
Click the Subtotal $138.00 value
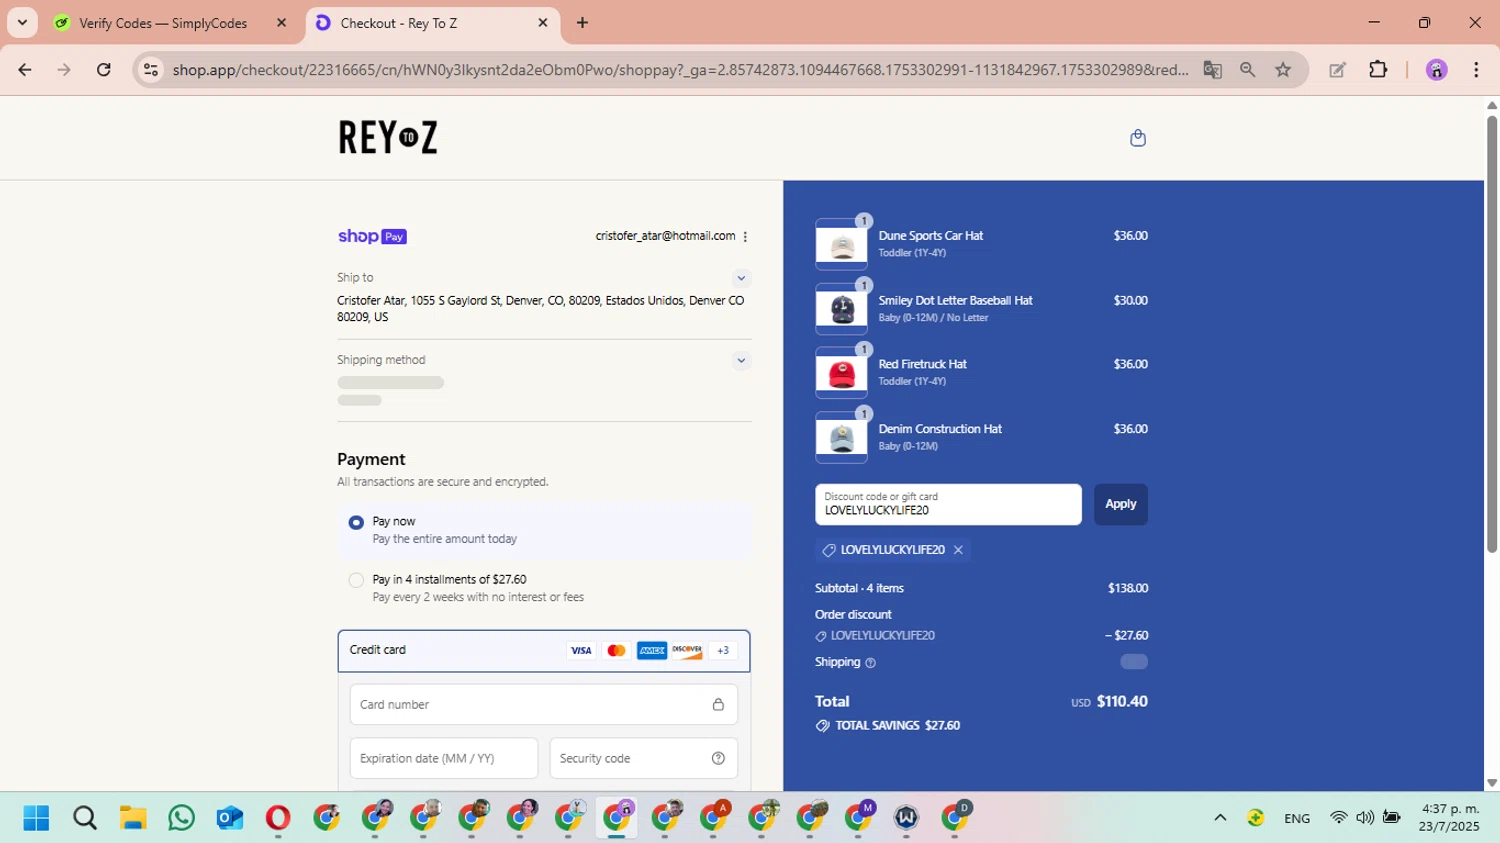1128,589
